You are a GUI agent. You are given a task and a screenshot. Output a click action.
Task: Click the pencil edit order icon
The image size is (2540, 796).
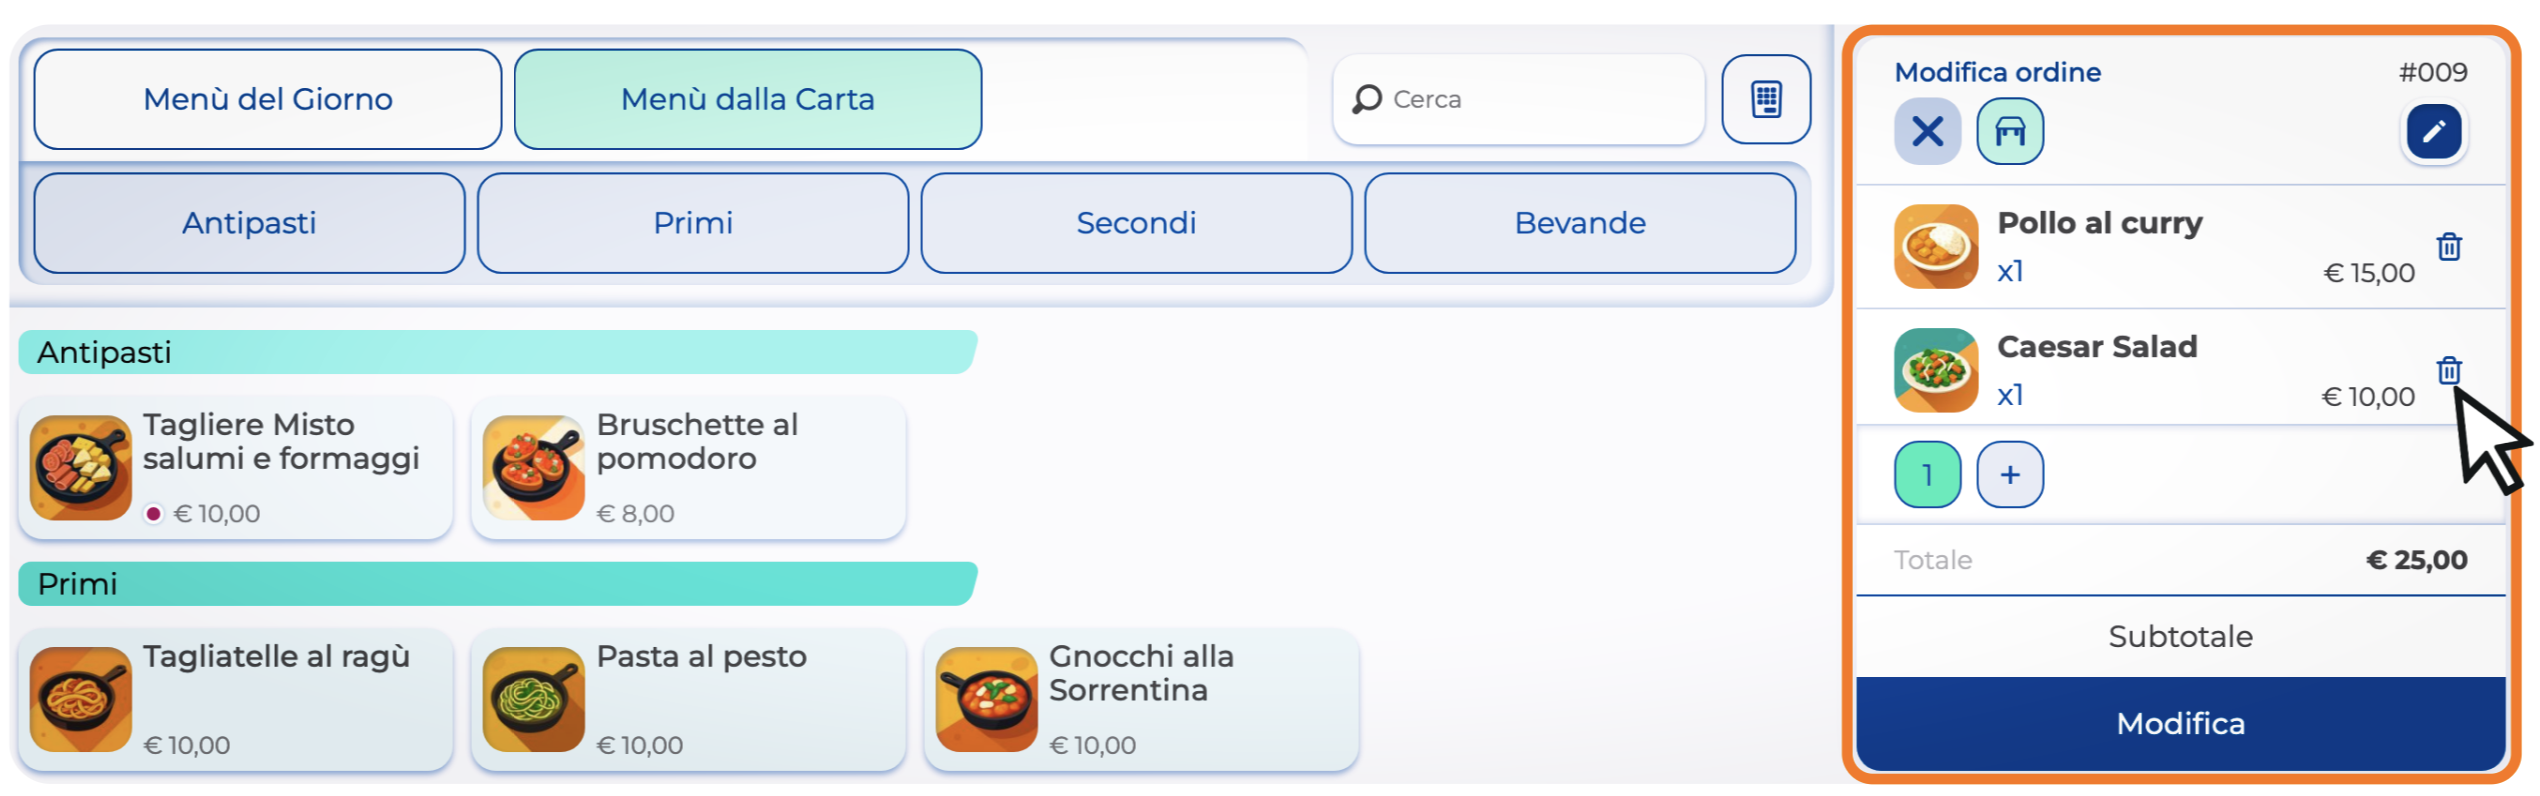point(2433,131)
